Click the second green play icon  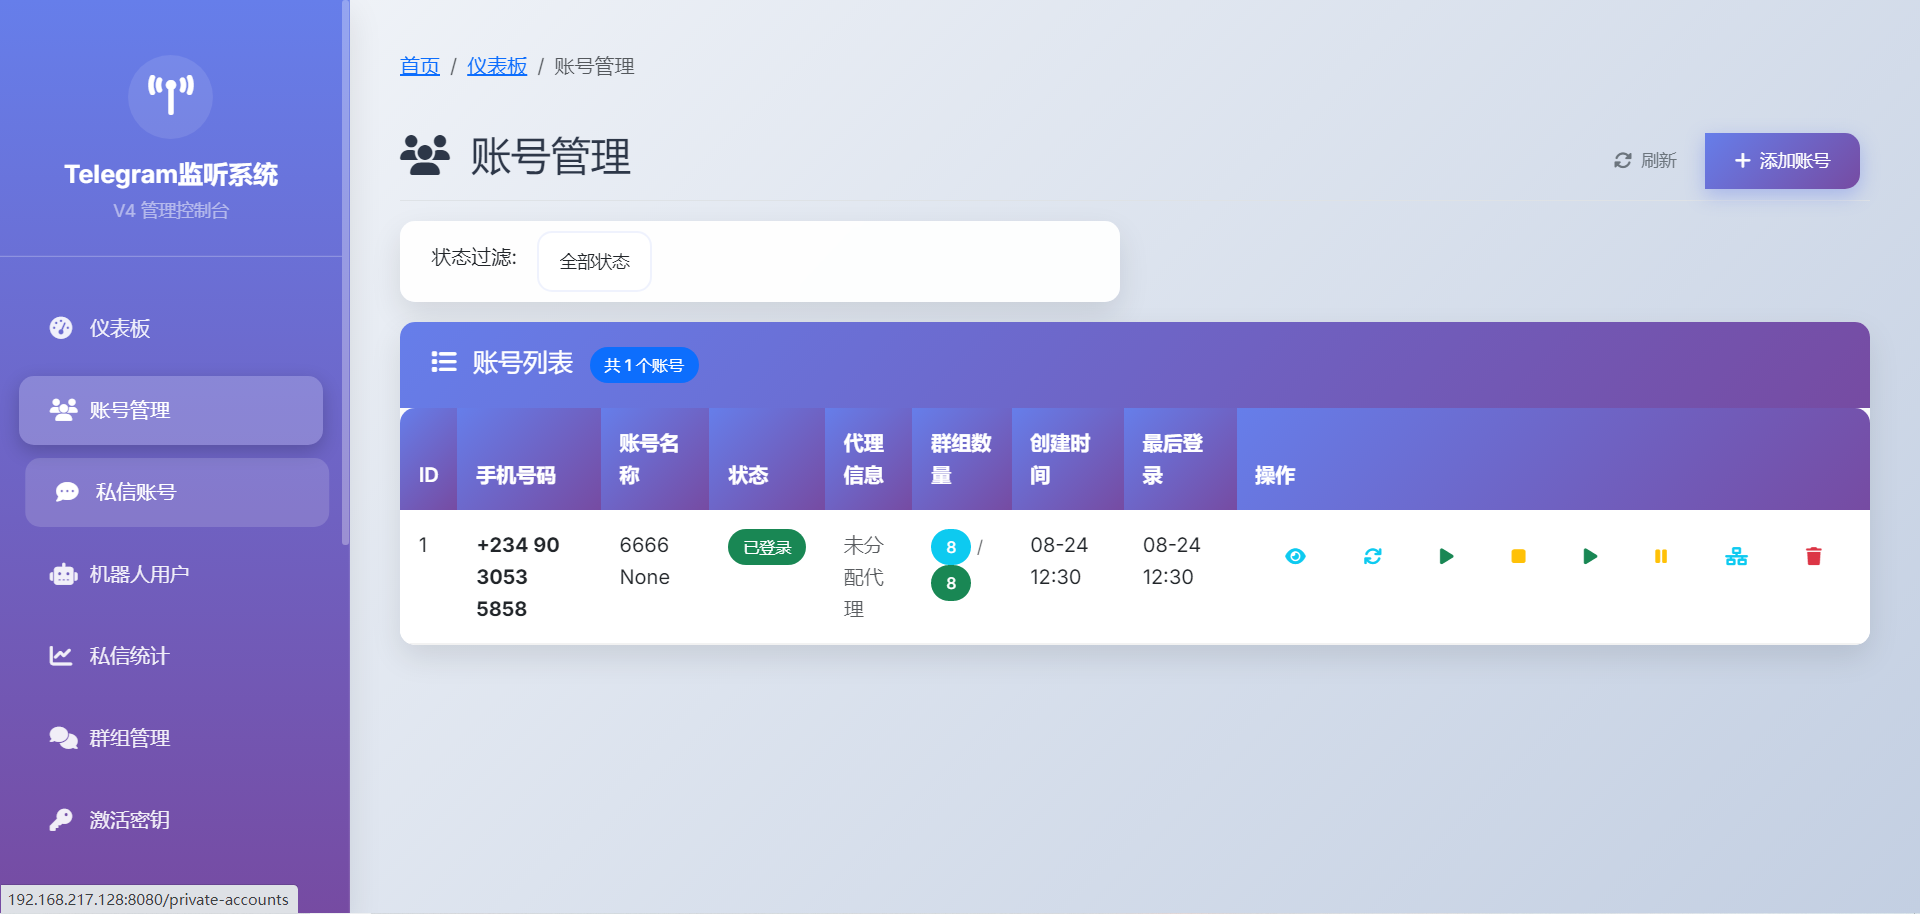[x=1590, y=556]
